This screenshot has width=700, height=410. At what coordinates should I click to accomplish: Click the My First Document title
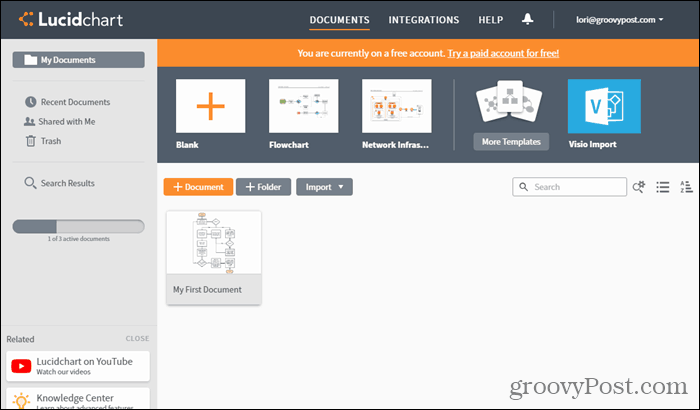207,289
